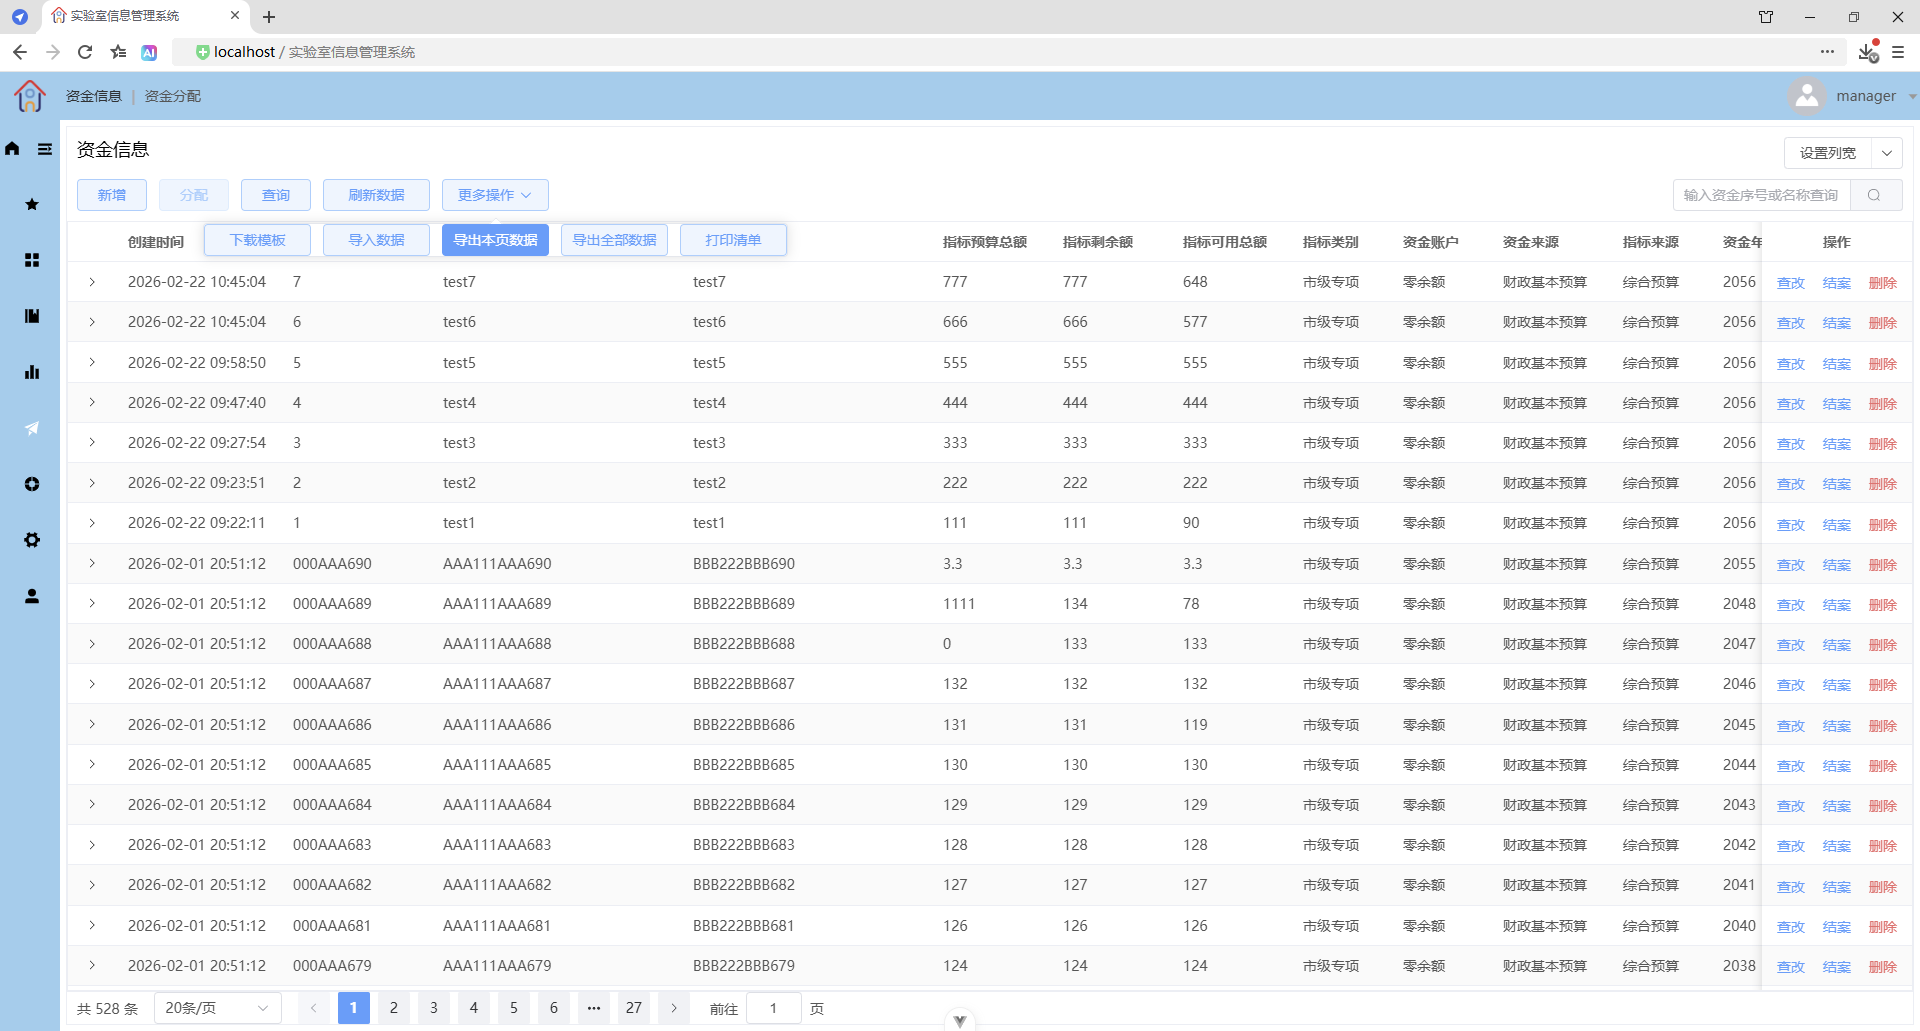Focus the fund search input field
This screenshot has width=1920, height=1031.
[x=1762, y=195]
